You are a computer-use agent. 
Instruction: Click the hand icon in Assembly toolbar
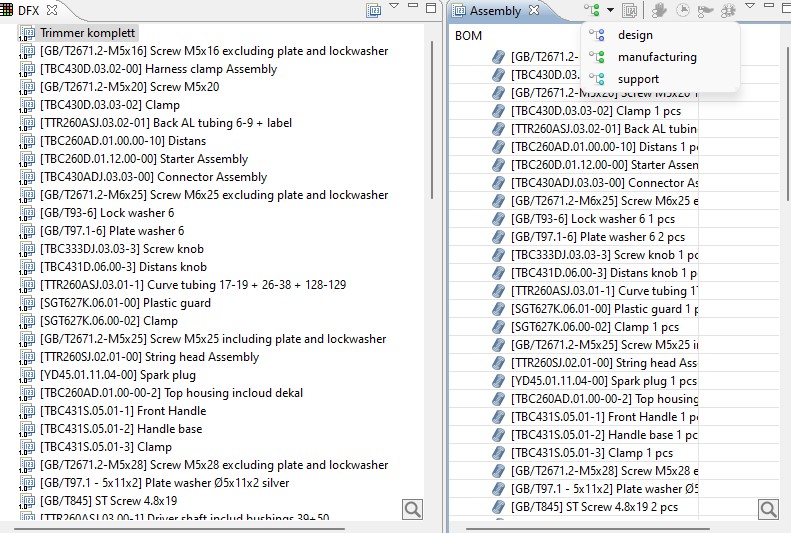(659, 11)
